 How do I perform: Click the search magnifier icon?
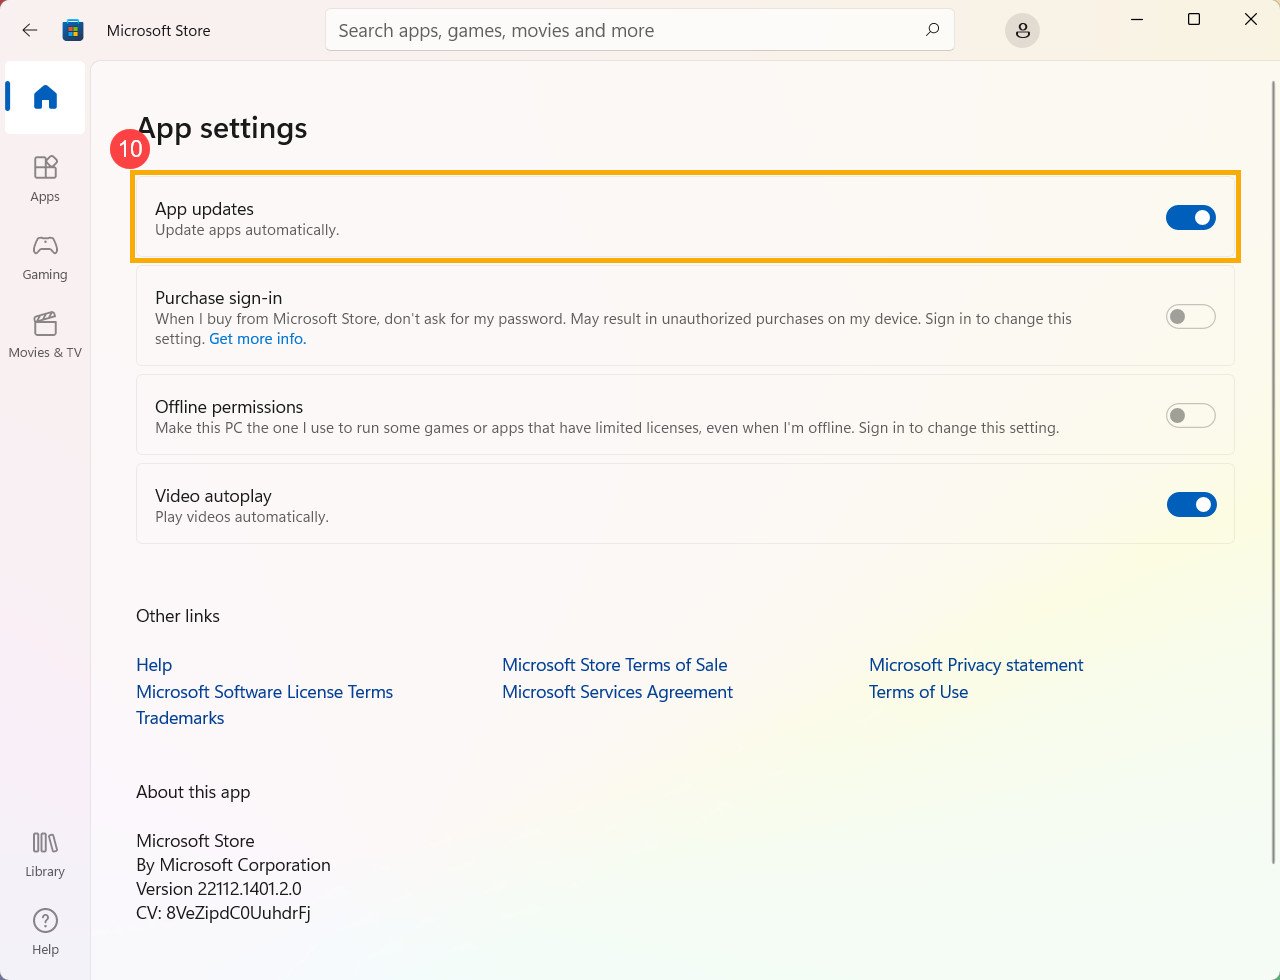(x=932, y=30)
